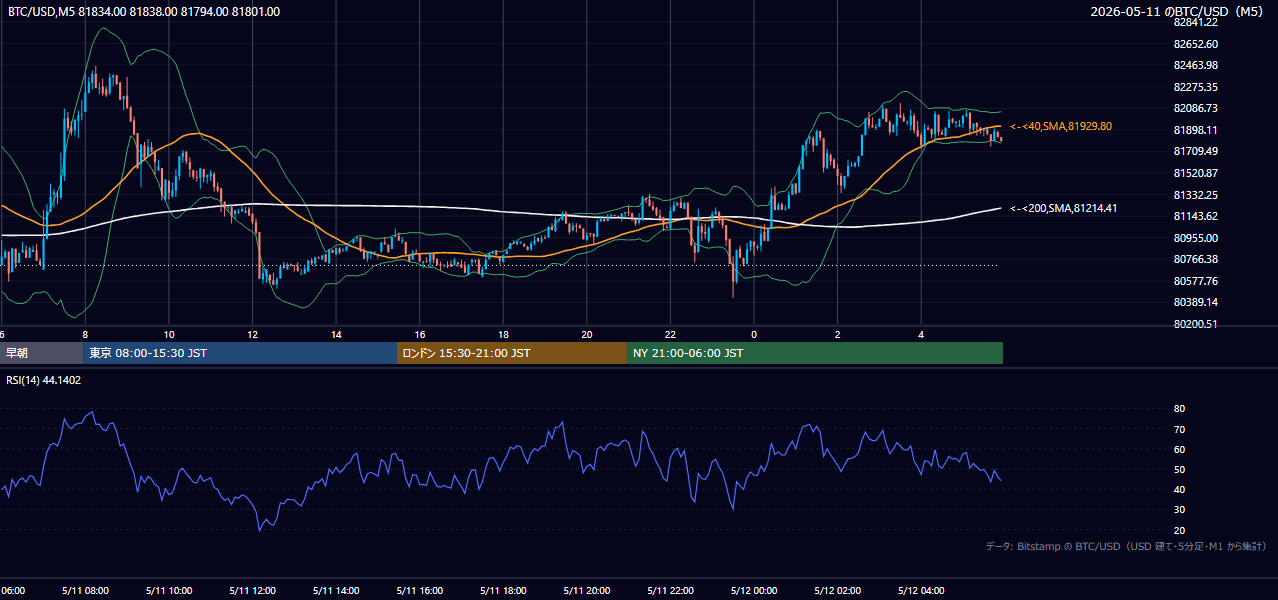Click the 5/12 02:00 time label
The width and height of the screenshot is (1278, 600).
coord(838,591)
